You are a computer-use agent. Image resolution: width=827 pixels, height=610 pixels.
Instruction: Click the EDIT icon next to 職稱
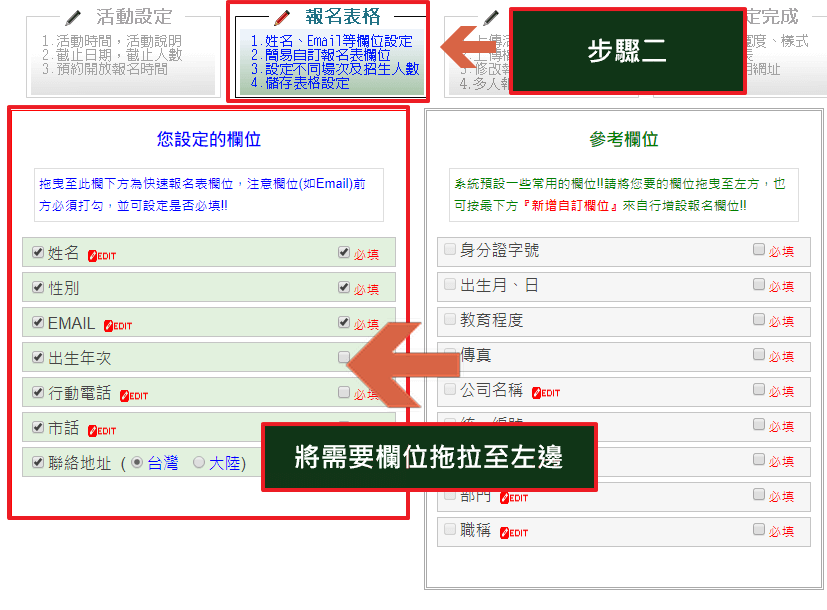point(514,532)
